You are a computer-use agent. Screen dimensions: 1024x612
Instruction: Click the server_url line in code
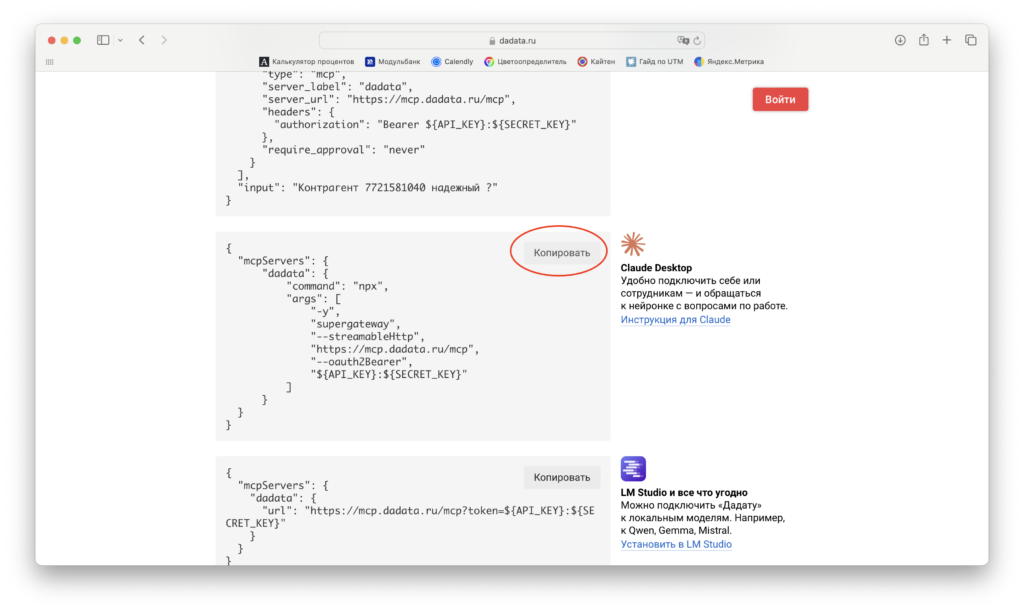pyautogui.click(x=389, y=99)
